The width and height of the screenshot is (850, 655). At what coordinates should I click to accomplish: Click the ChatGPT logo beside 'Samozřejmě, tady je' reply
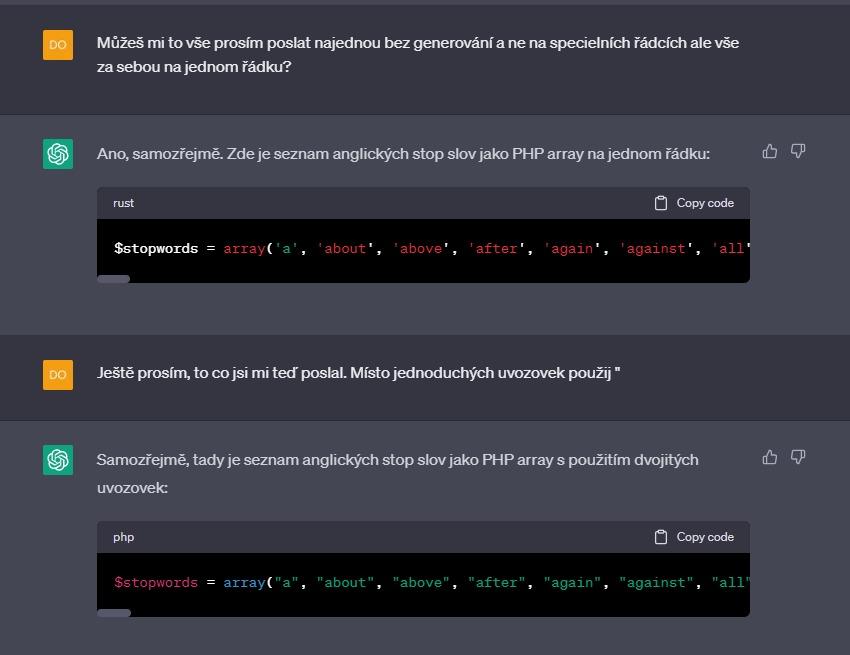58,460
